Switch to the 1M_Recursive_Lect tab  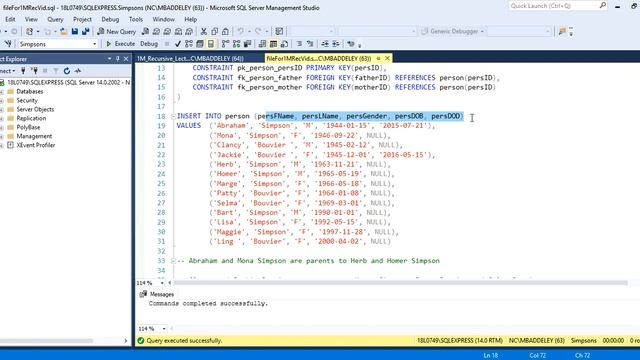[191, 58]
